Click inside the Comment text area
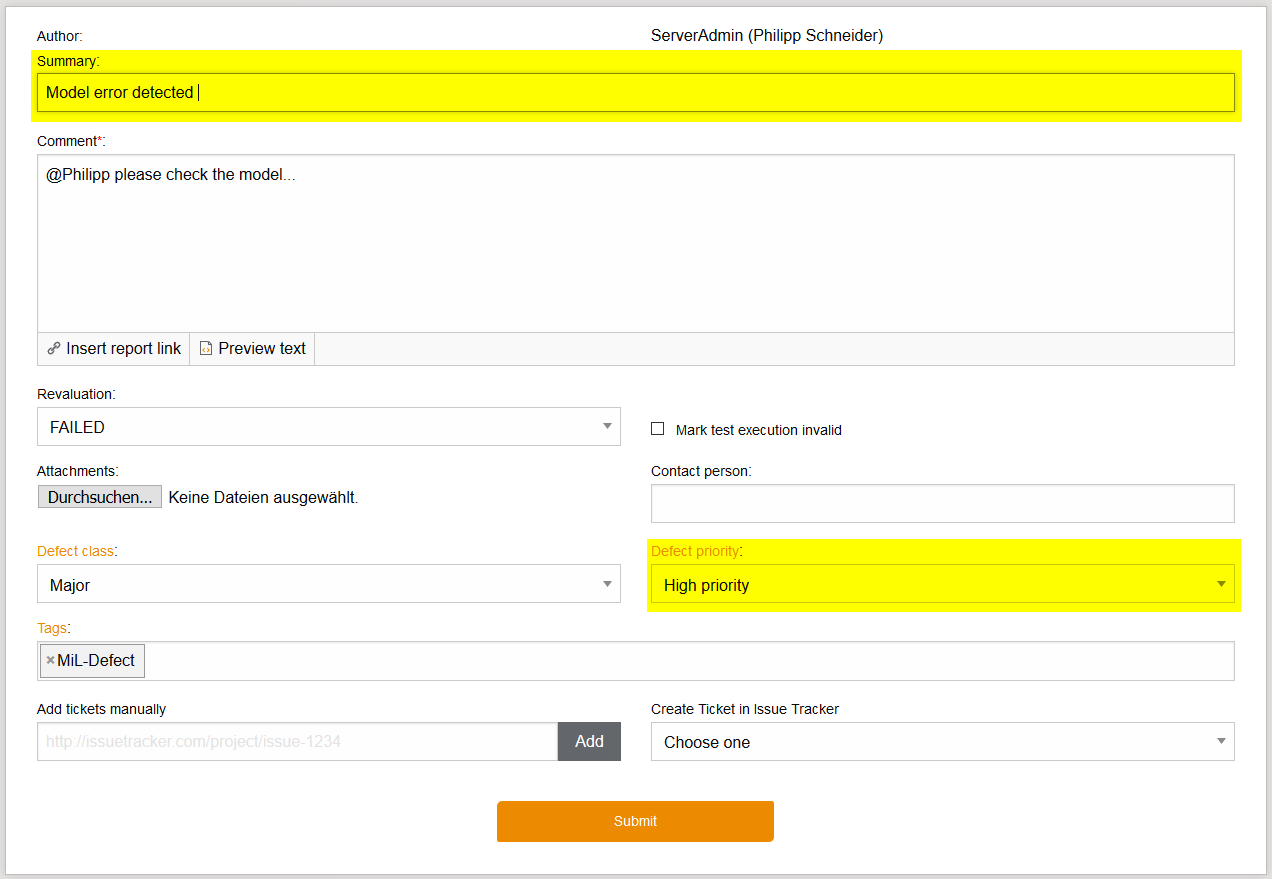This screenshot has height=879, width=1272. 635,250
